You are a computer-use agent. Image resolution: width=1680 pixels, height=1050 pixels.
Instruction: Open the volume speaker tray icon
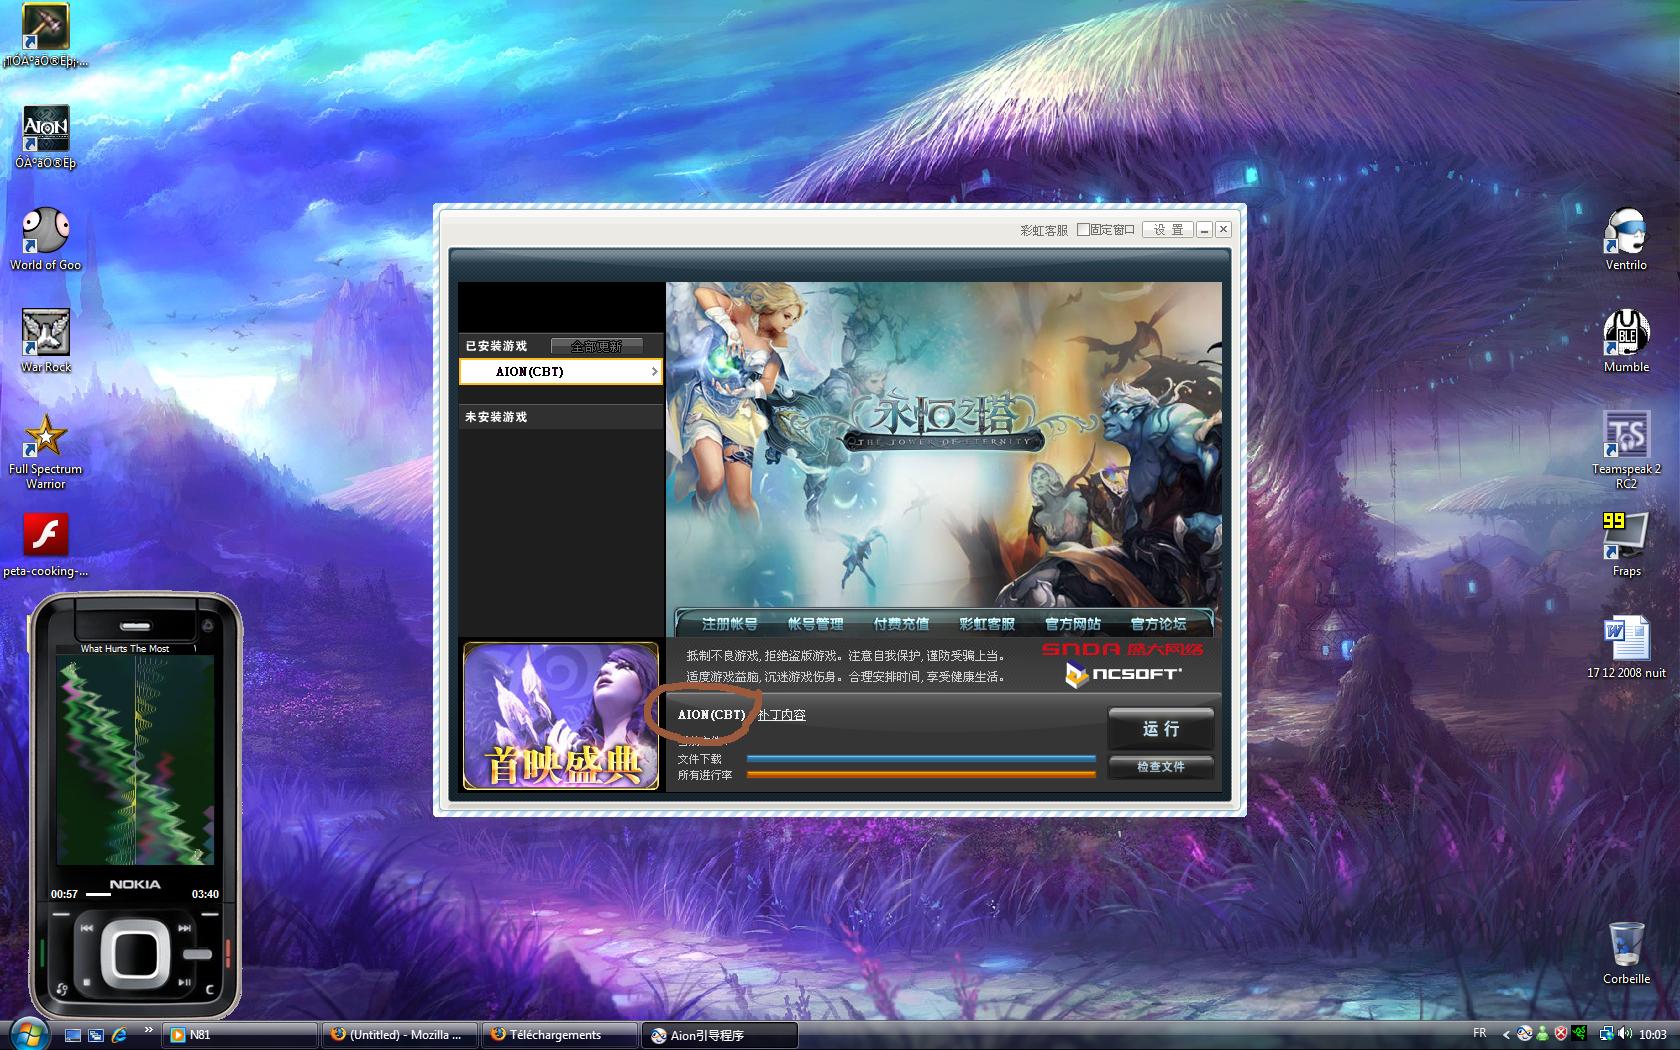pyautogui.click(x=1625, y=1034)
